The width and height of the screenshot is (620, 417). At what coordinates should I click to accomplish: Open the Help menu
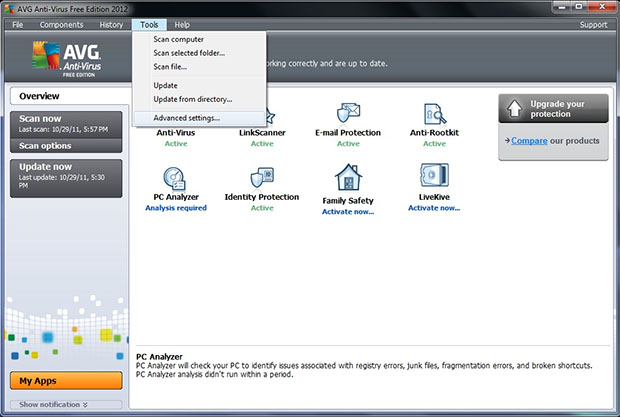pyautogui.click(x=182, y=25)
